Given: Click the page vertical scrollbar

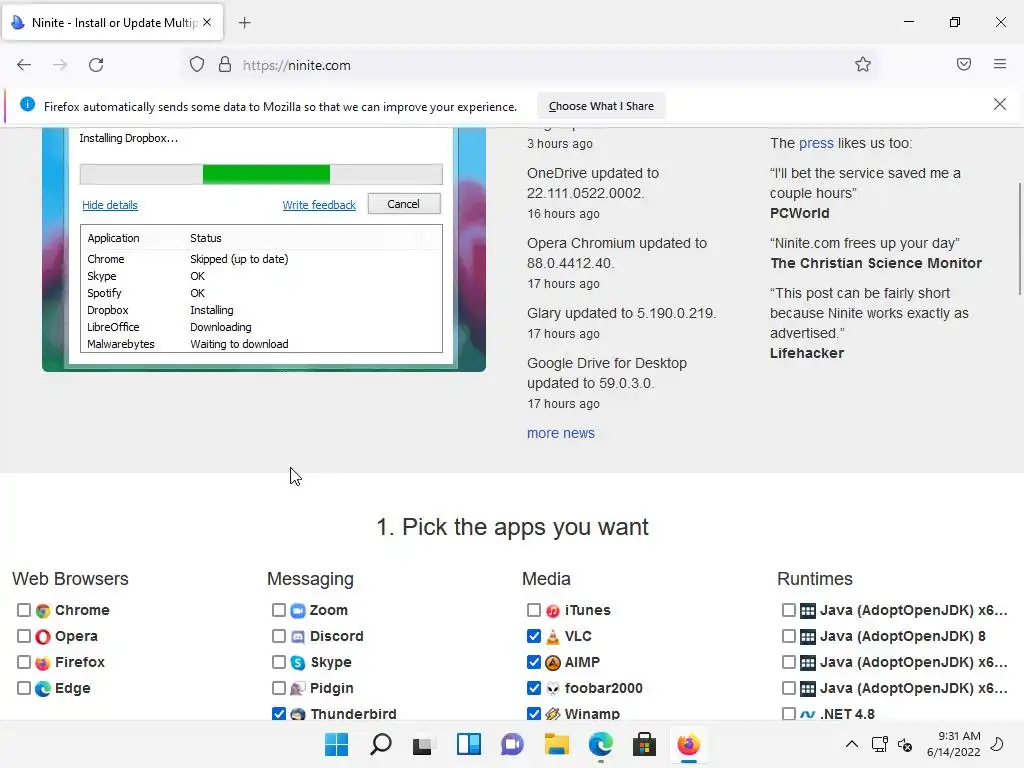Looking at the screenshot, I should 1019,239.
